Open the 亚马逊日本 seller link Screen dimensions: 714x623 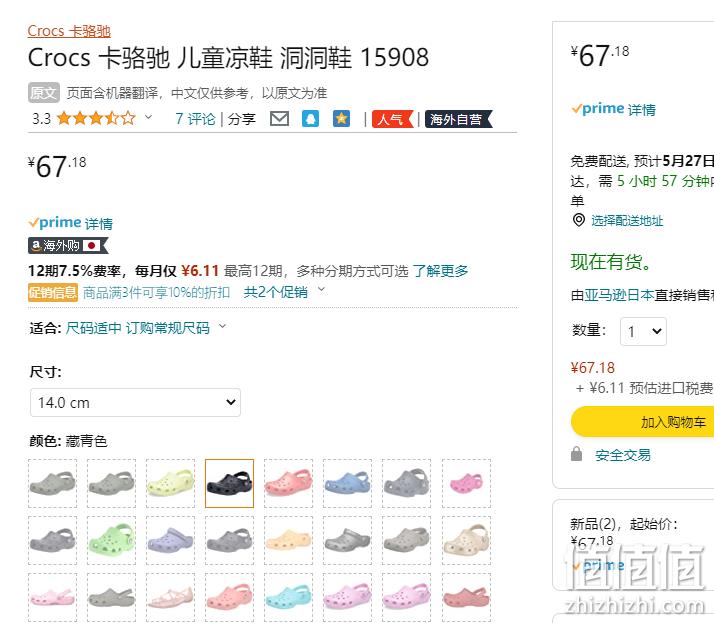tap(619, 295)
